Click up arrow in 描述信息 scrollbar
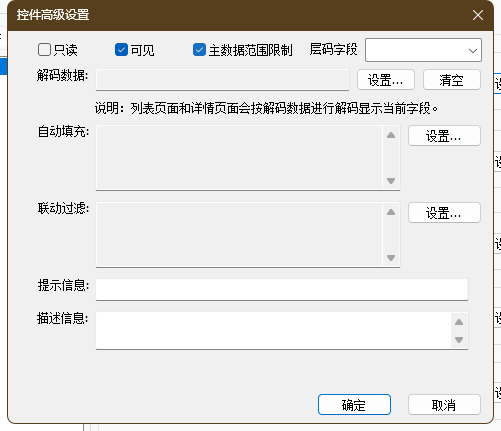Viewport: 501px width, 431px height. (x=459, y=322)
